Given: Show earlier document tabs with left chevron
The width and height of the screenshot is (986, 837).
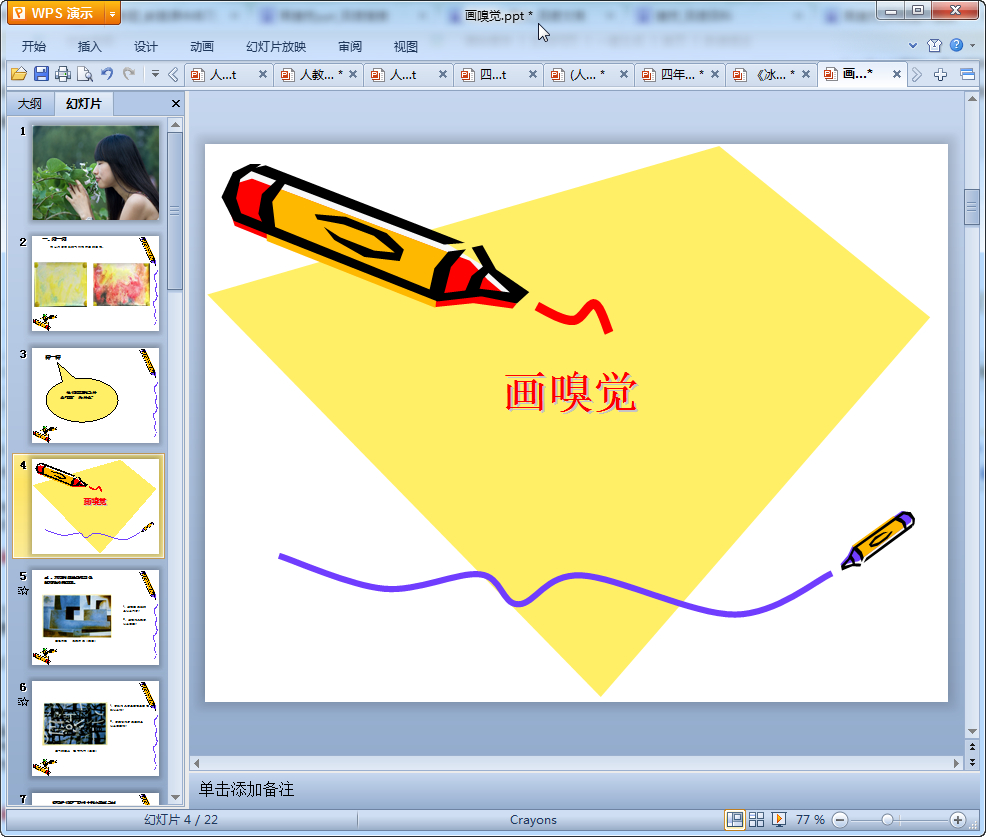Looking at the screenshot, I should pos(174,75).
